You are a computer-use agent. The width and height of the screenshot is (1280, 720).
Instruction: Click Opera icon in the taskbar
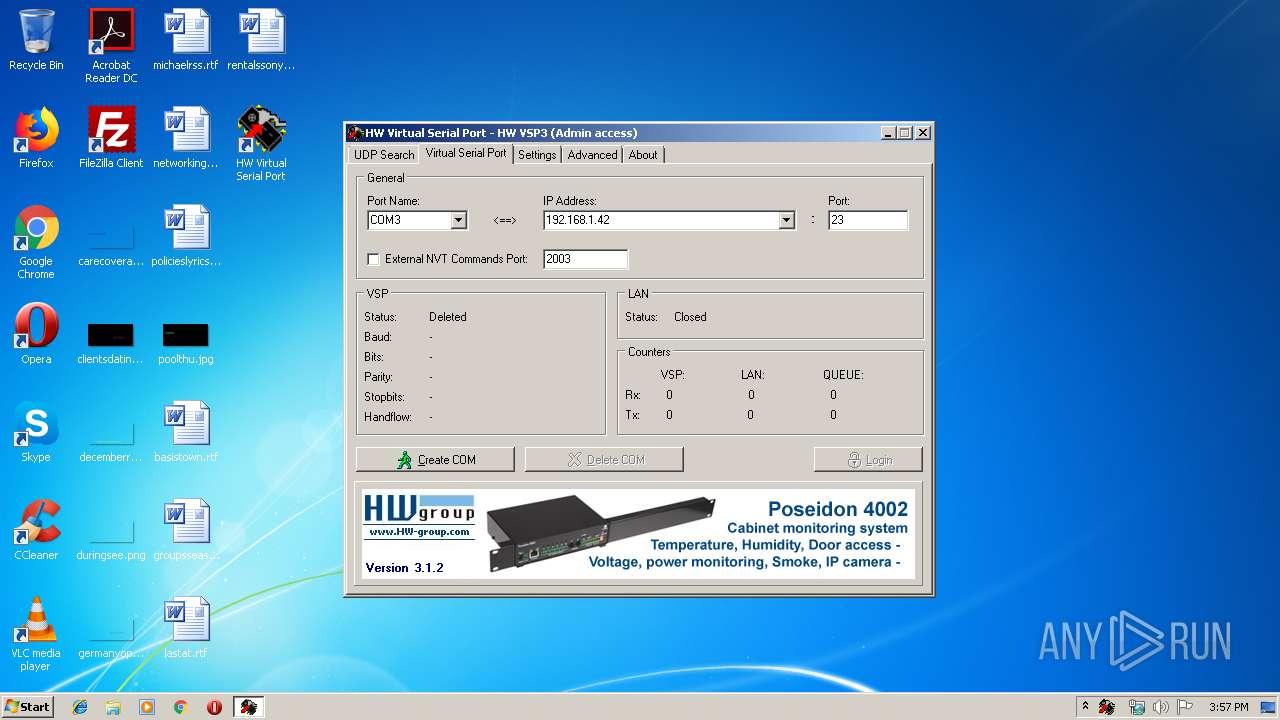214,707
